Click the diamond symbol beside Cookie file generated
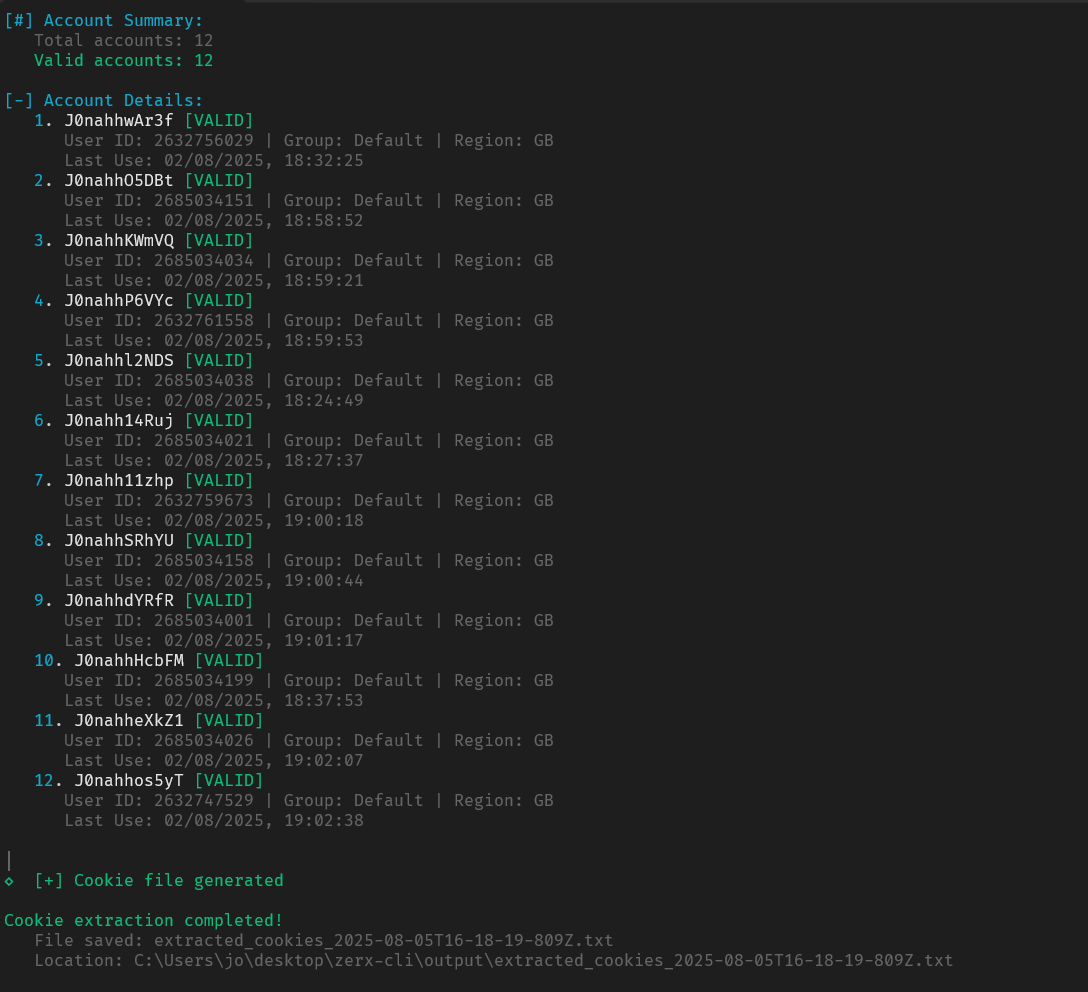Screen dimensions: 1088x992 tap(9, 880)
